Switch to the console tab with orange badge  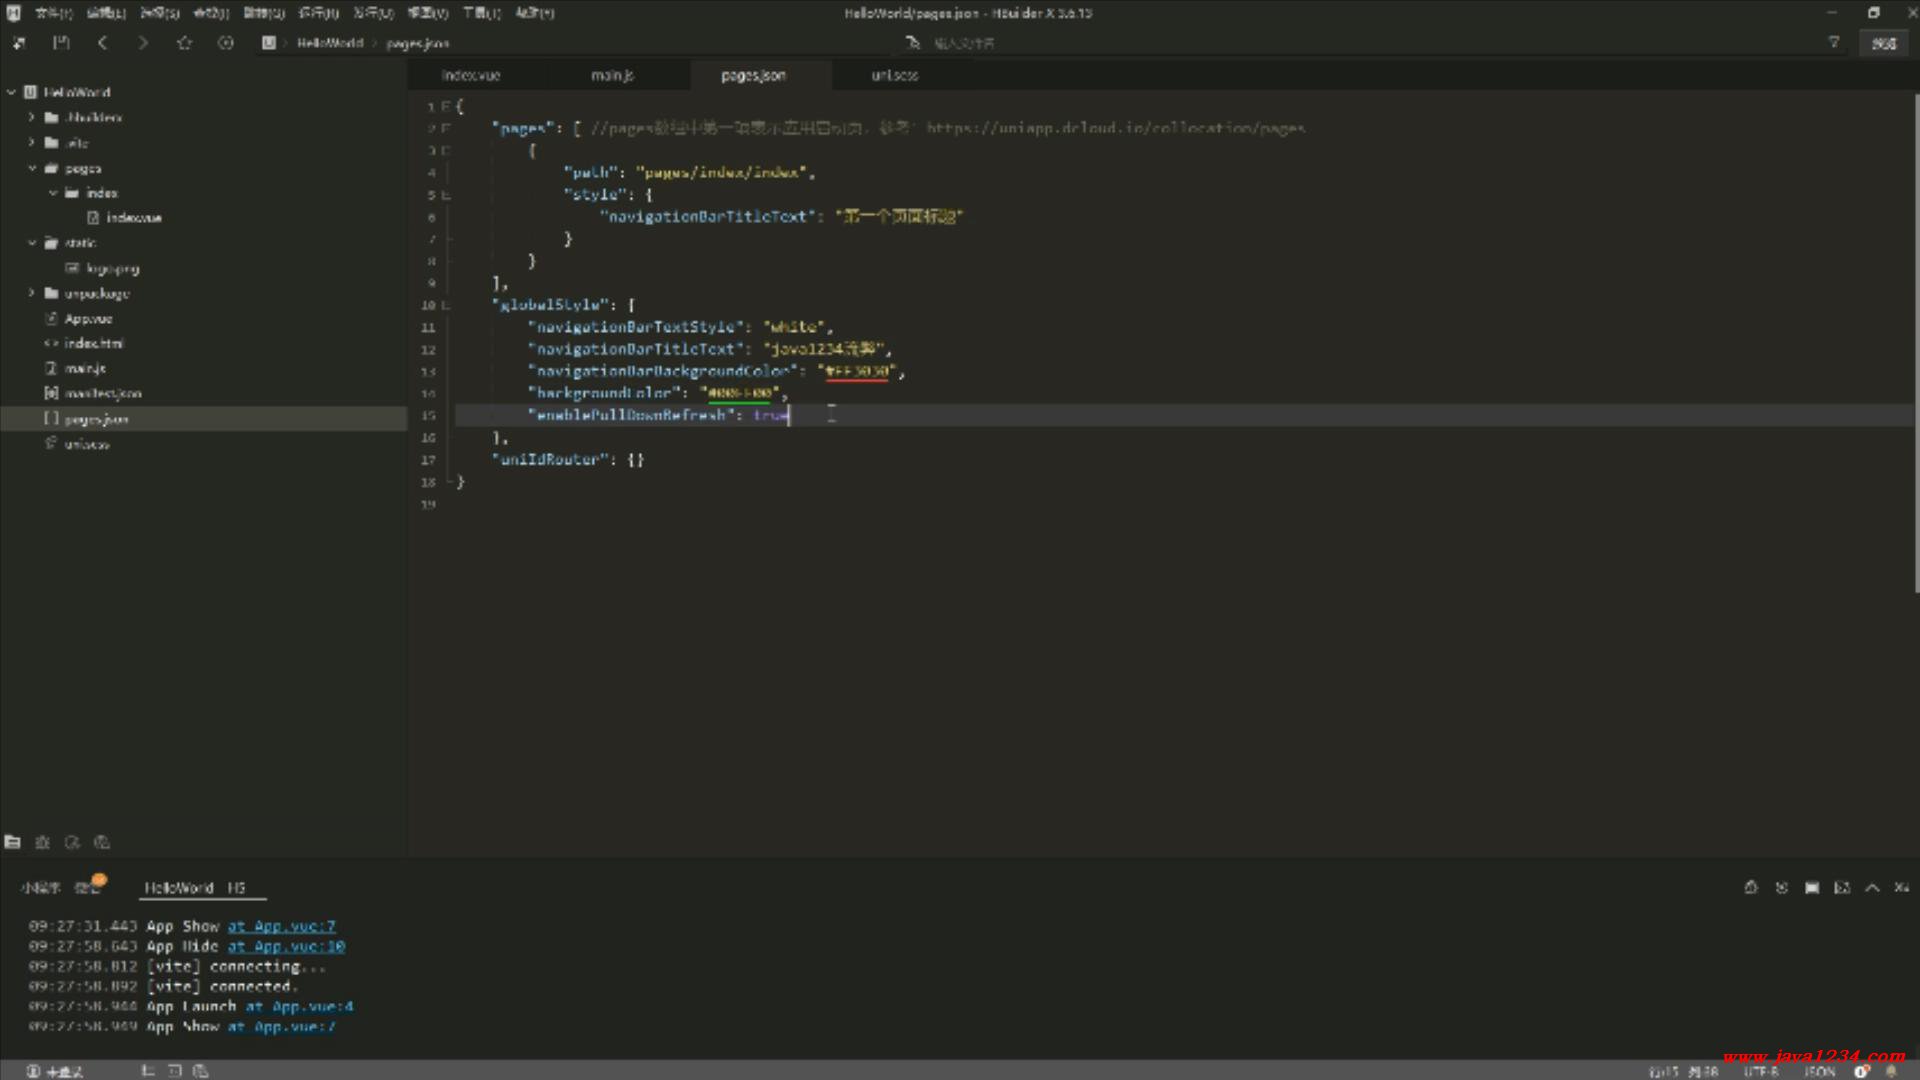(x=88, y=887)
